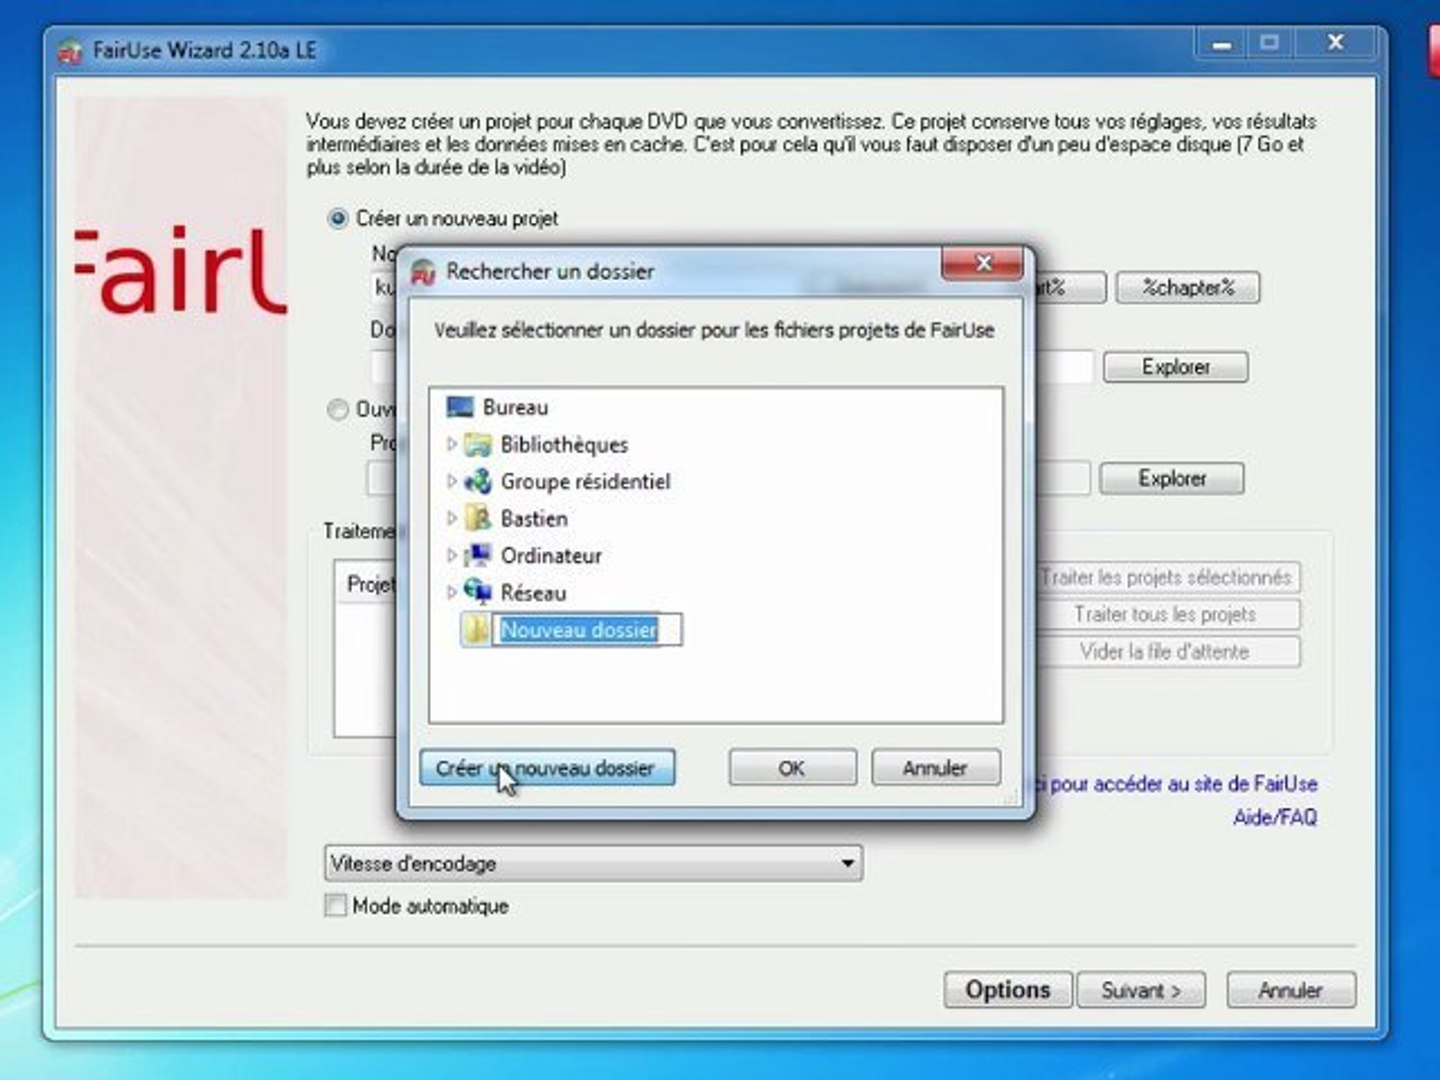Screen dimensions: 1440x1080
Task: Click the Bibliothèques library icon
Action: tap(479, 444)
